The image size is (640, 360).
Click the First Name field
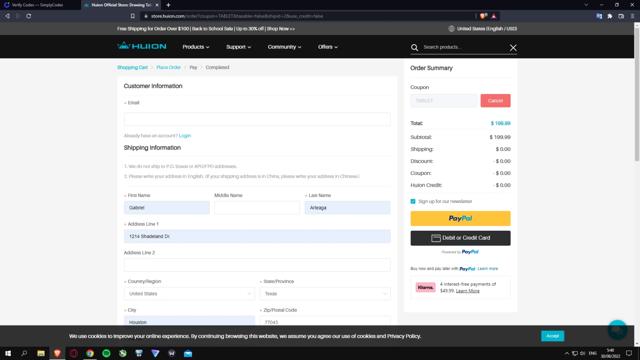click(167, 208)
